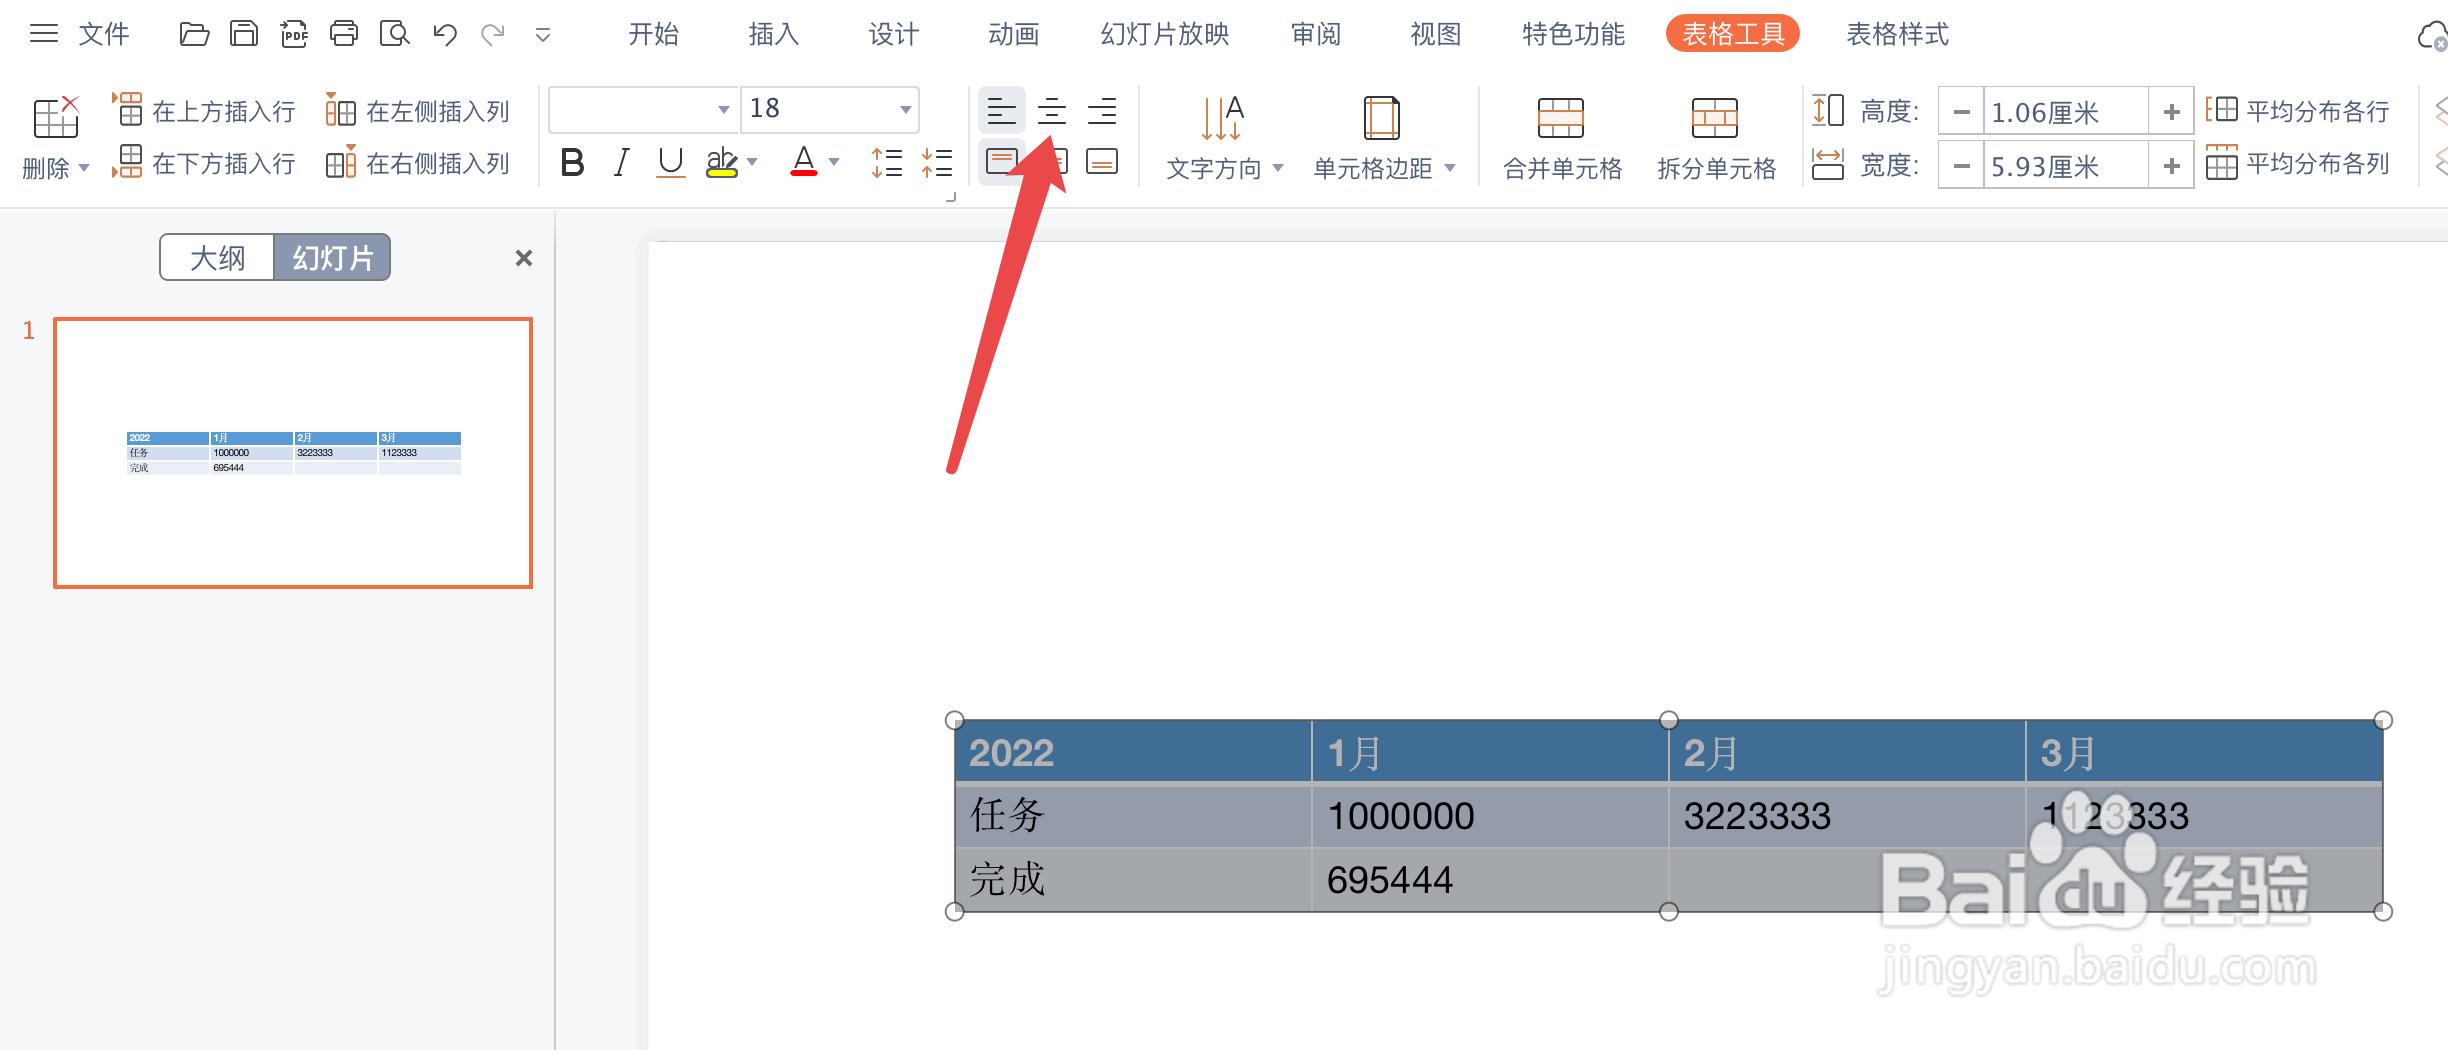
Task: Click the save icon
Action: (x=244, y=34)
